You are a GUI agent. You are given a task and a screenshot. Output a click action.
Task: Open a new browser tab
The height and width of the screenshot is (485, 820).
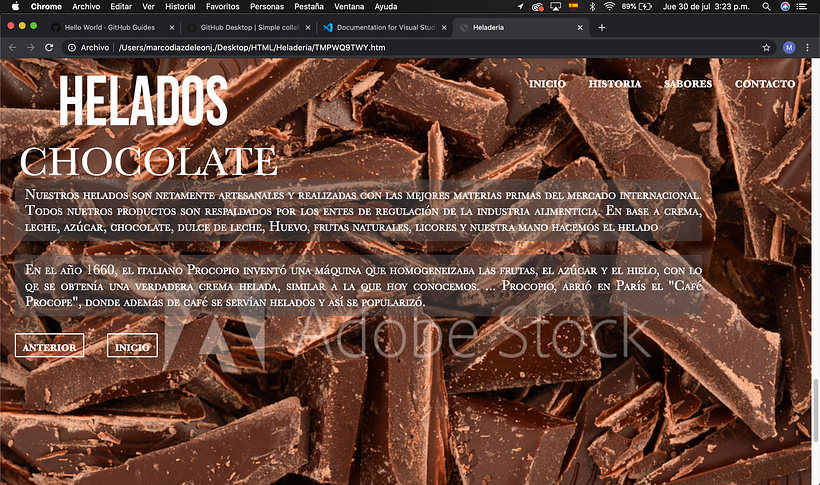[601, 27]
